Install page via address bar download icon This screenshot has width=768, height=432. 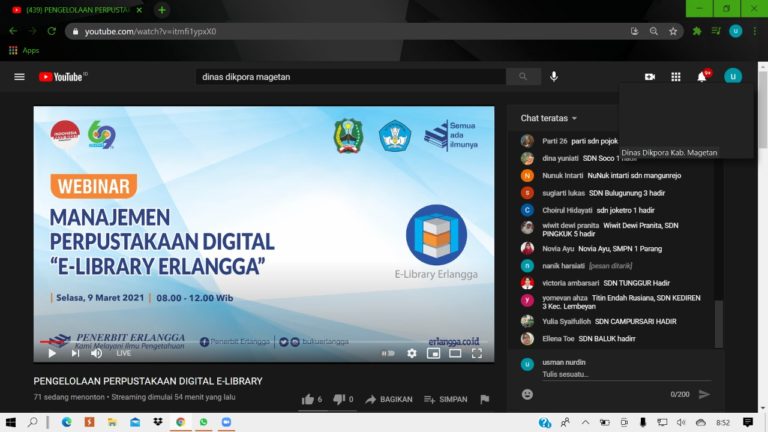coord(634,31)
